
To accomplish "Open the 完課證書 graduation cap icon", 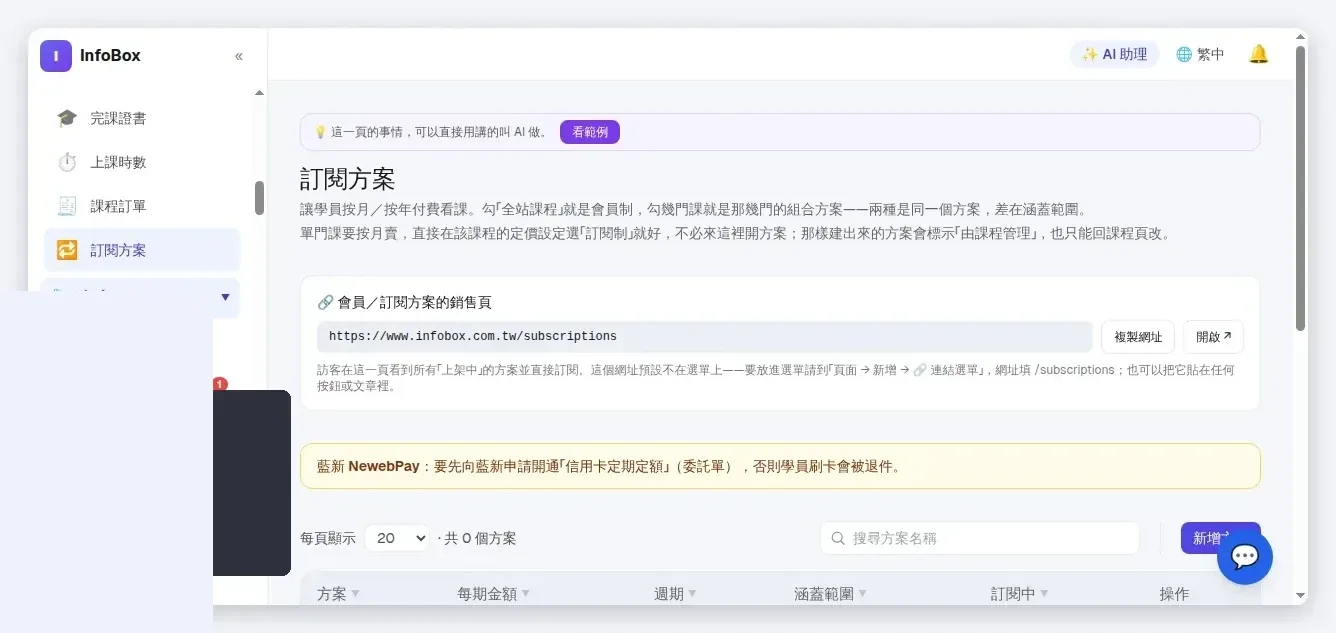I will (67, 118).
